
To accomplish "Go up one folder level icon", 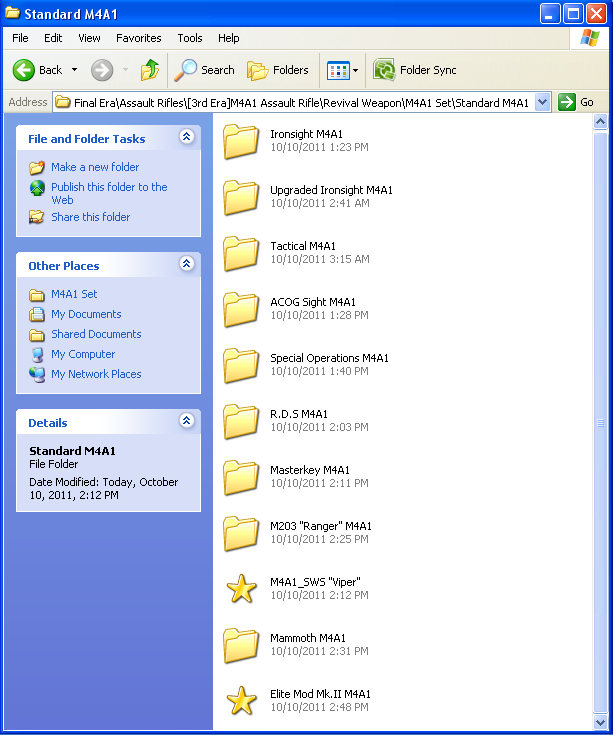I will (x=150, y=70).
